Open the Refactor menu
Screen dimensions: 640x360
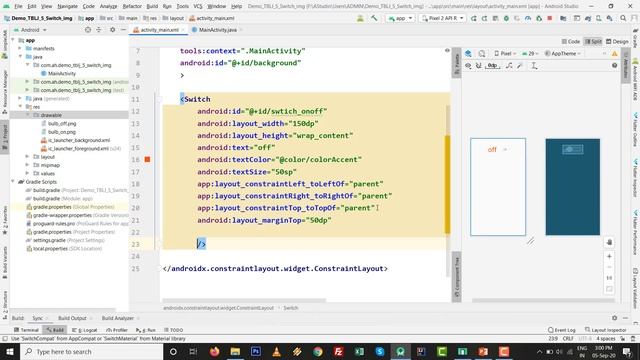point(132,6)
